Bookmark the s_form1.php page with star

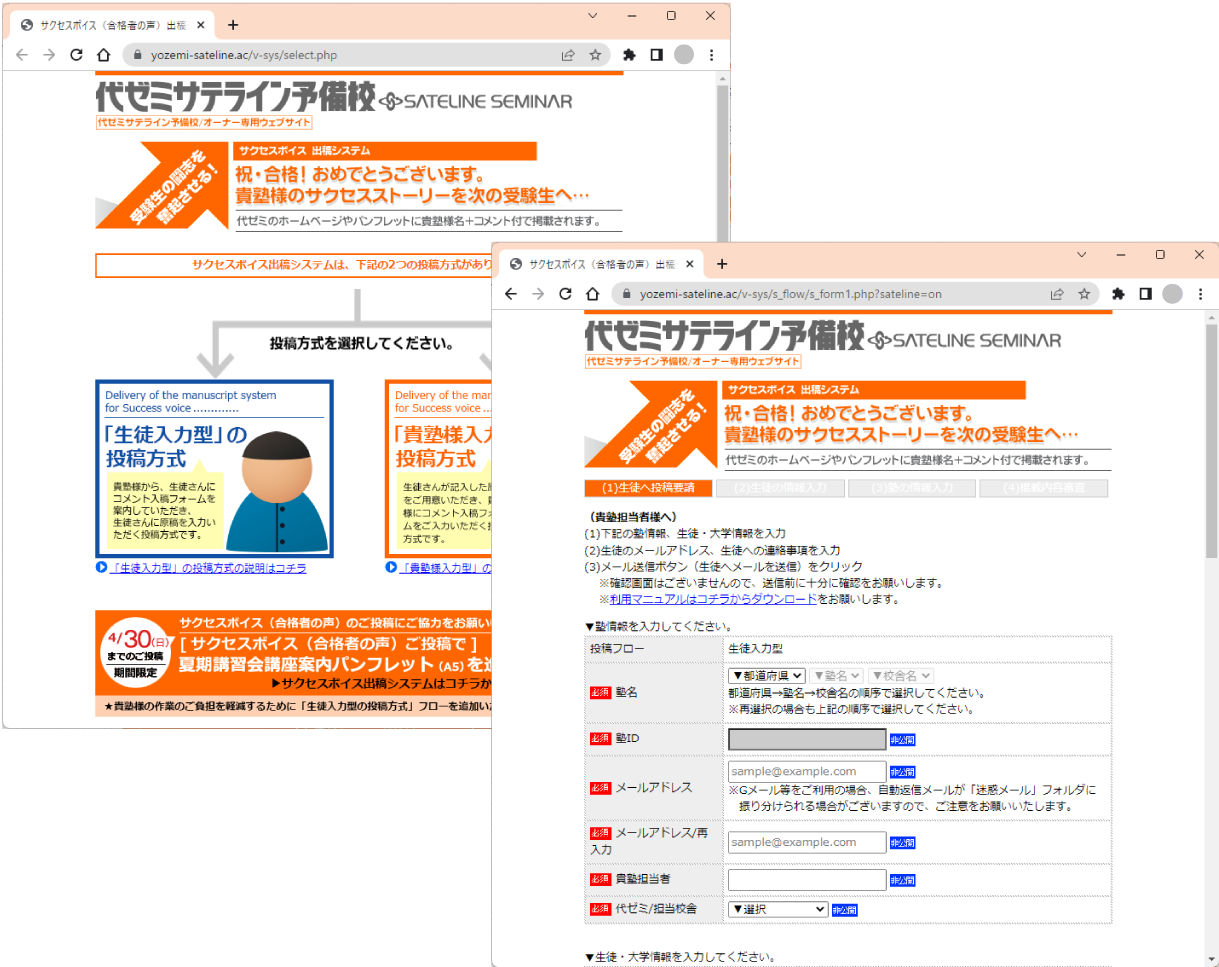click(x=1084, y=294)
